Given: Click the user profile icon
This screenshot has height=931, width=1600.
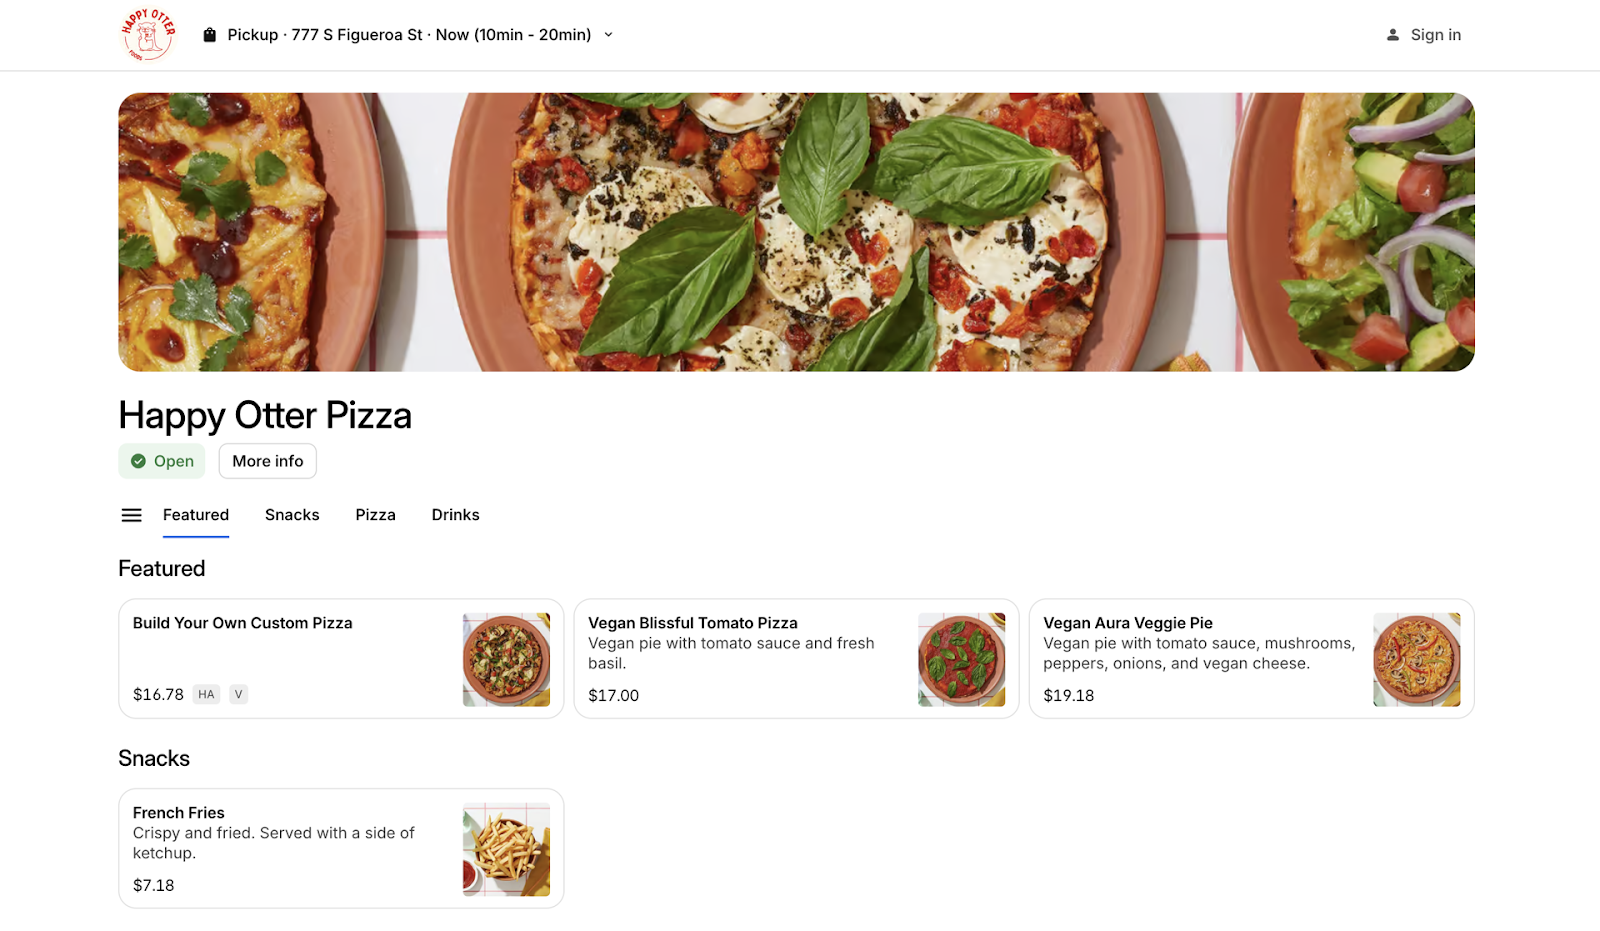Looking at the screenshot, I should point(1392,35).
